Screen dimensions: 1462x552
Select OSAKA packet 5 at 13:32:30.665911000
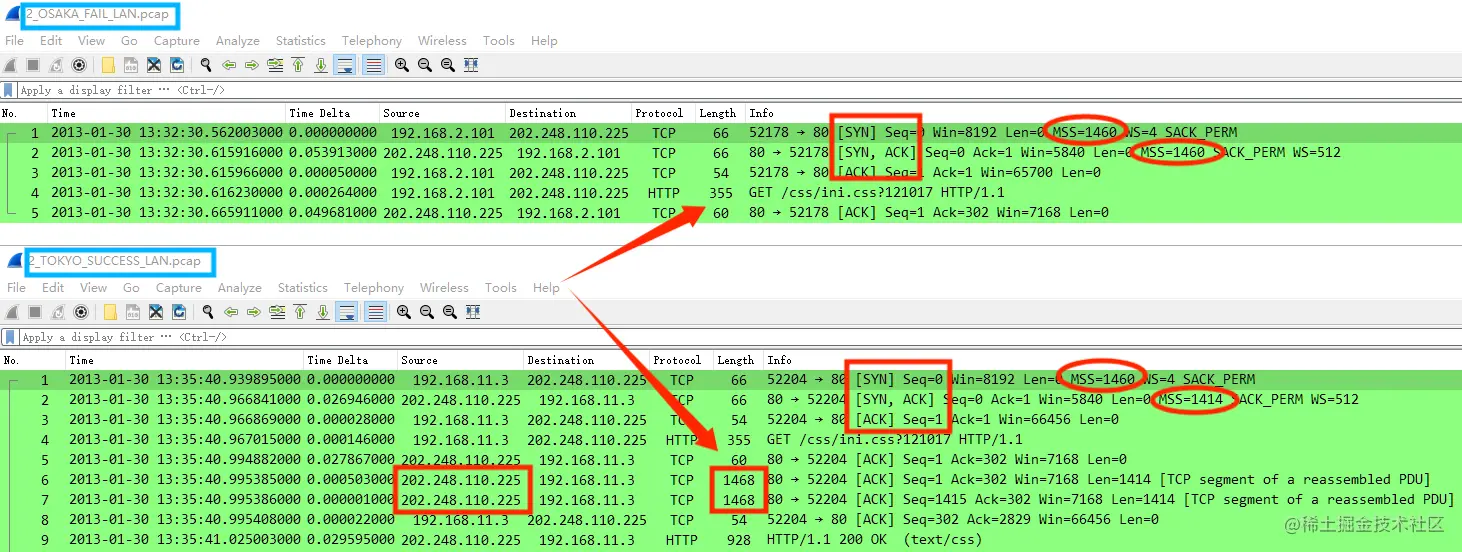coord(731,212)
